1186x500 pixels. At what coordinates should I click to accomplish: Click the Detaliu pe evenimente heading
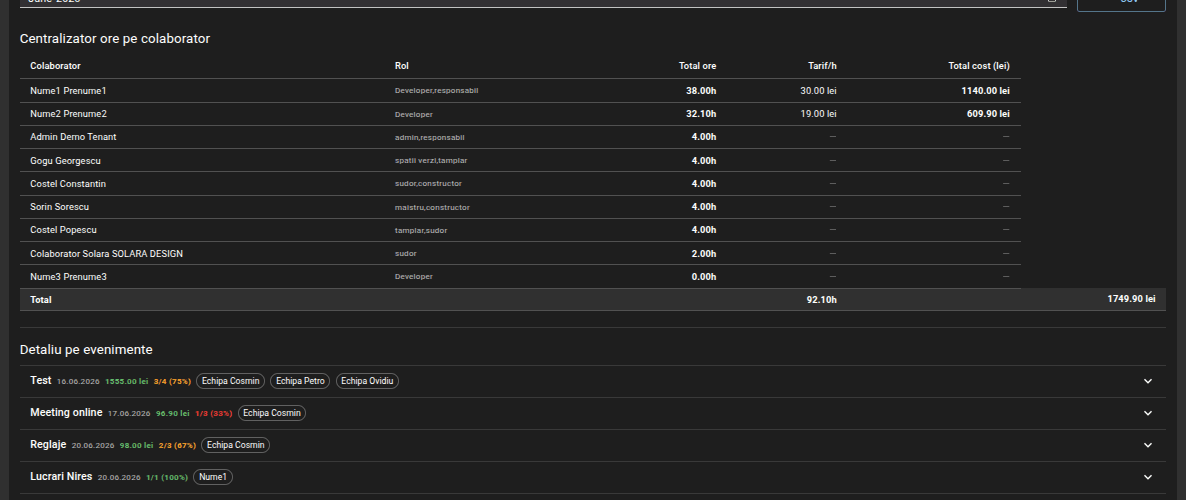coord(86,349)
